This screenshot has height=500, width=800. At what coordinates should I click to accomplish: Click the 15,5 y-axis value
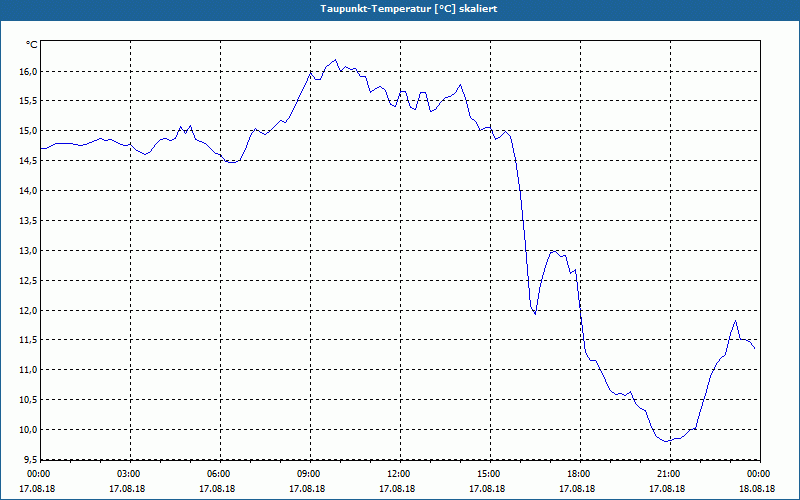[29, 101]
